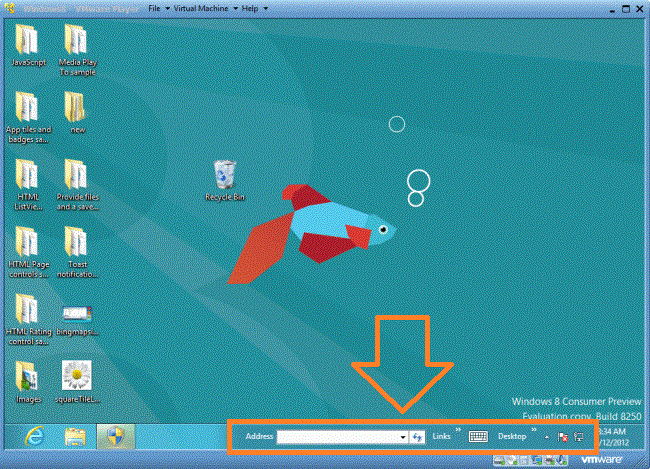Expand the Links toolbar chevron
650x469 pixels.
[458, 430]
